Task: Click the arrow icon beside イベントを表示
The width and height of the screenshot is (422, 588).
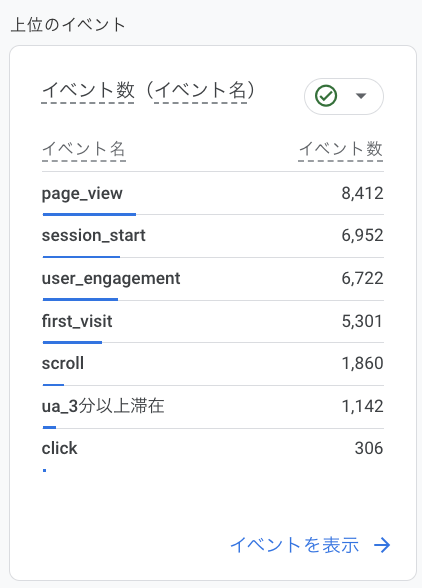Action: 382,545
